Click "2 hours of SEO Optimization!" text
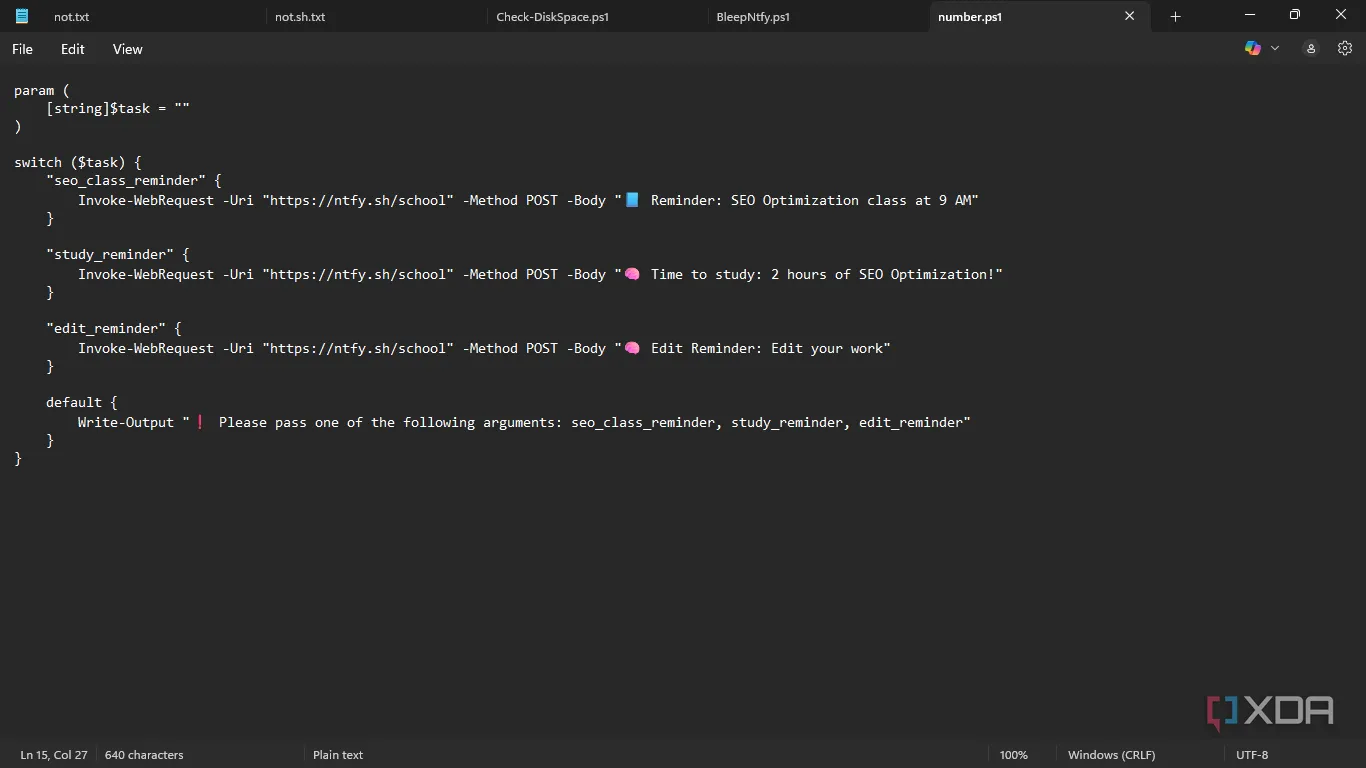 tap(883, 274)
